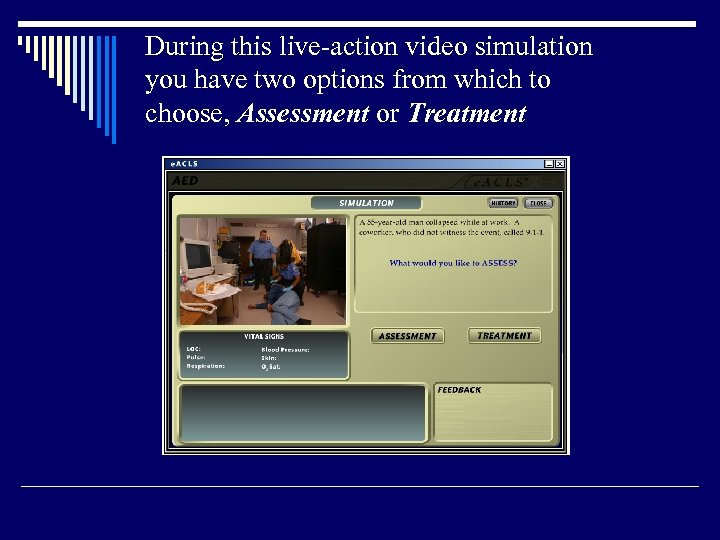Image resolution: width=720 pixels, height=540 pixels.
Task: Click the empty gray message display box
Action: click(303, 414)
